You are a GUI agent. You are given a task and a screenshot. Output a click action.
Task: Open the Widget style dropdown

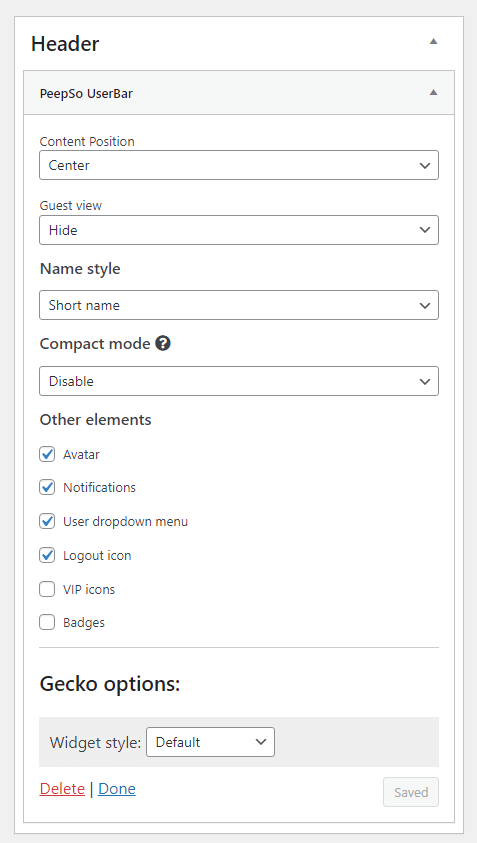click(x=210, y=742)
